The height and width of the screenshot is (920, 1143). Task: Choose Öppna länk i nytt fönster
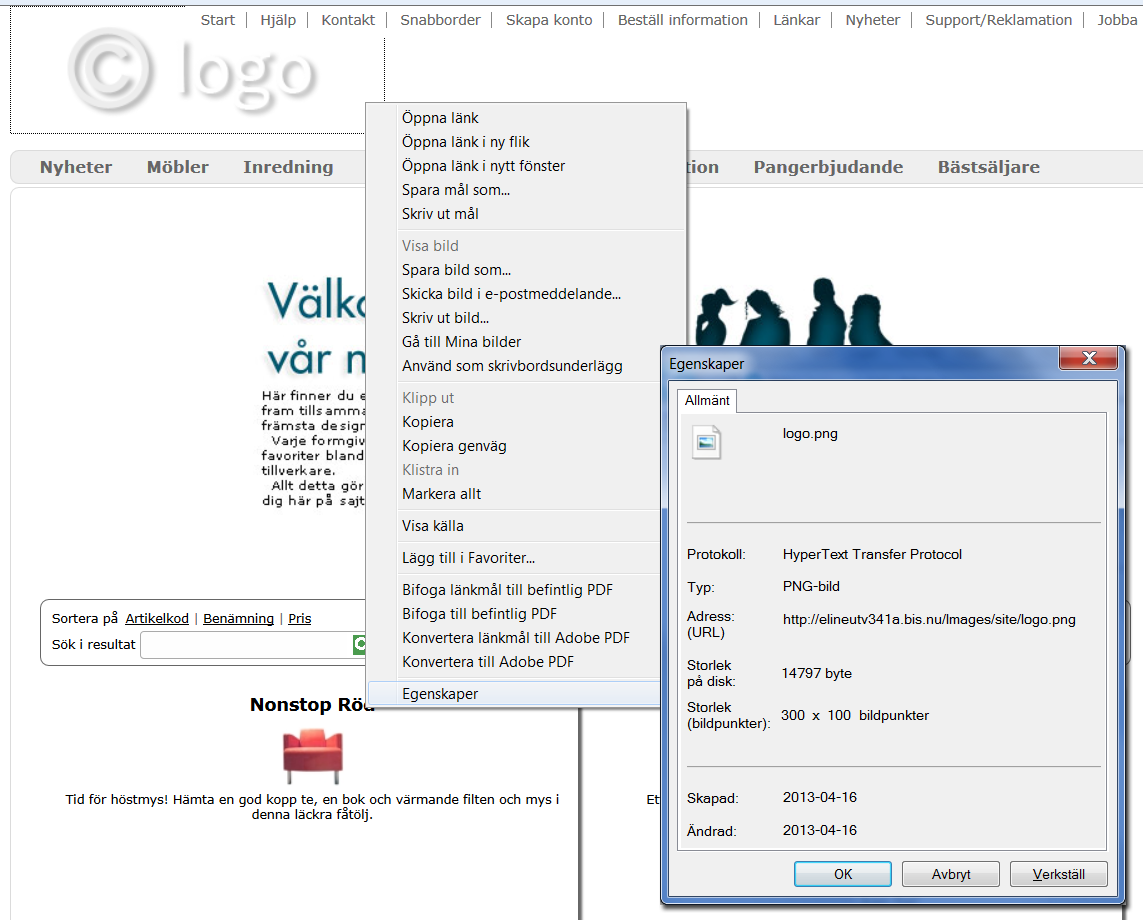(x=526, y=165)
